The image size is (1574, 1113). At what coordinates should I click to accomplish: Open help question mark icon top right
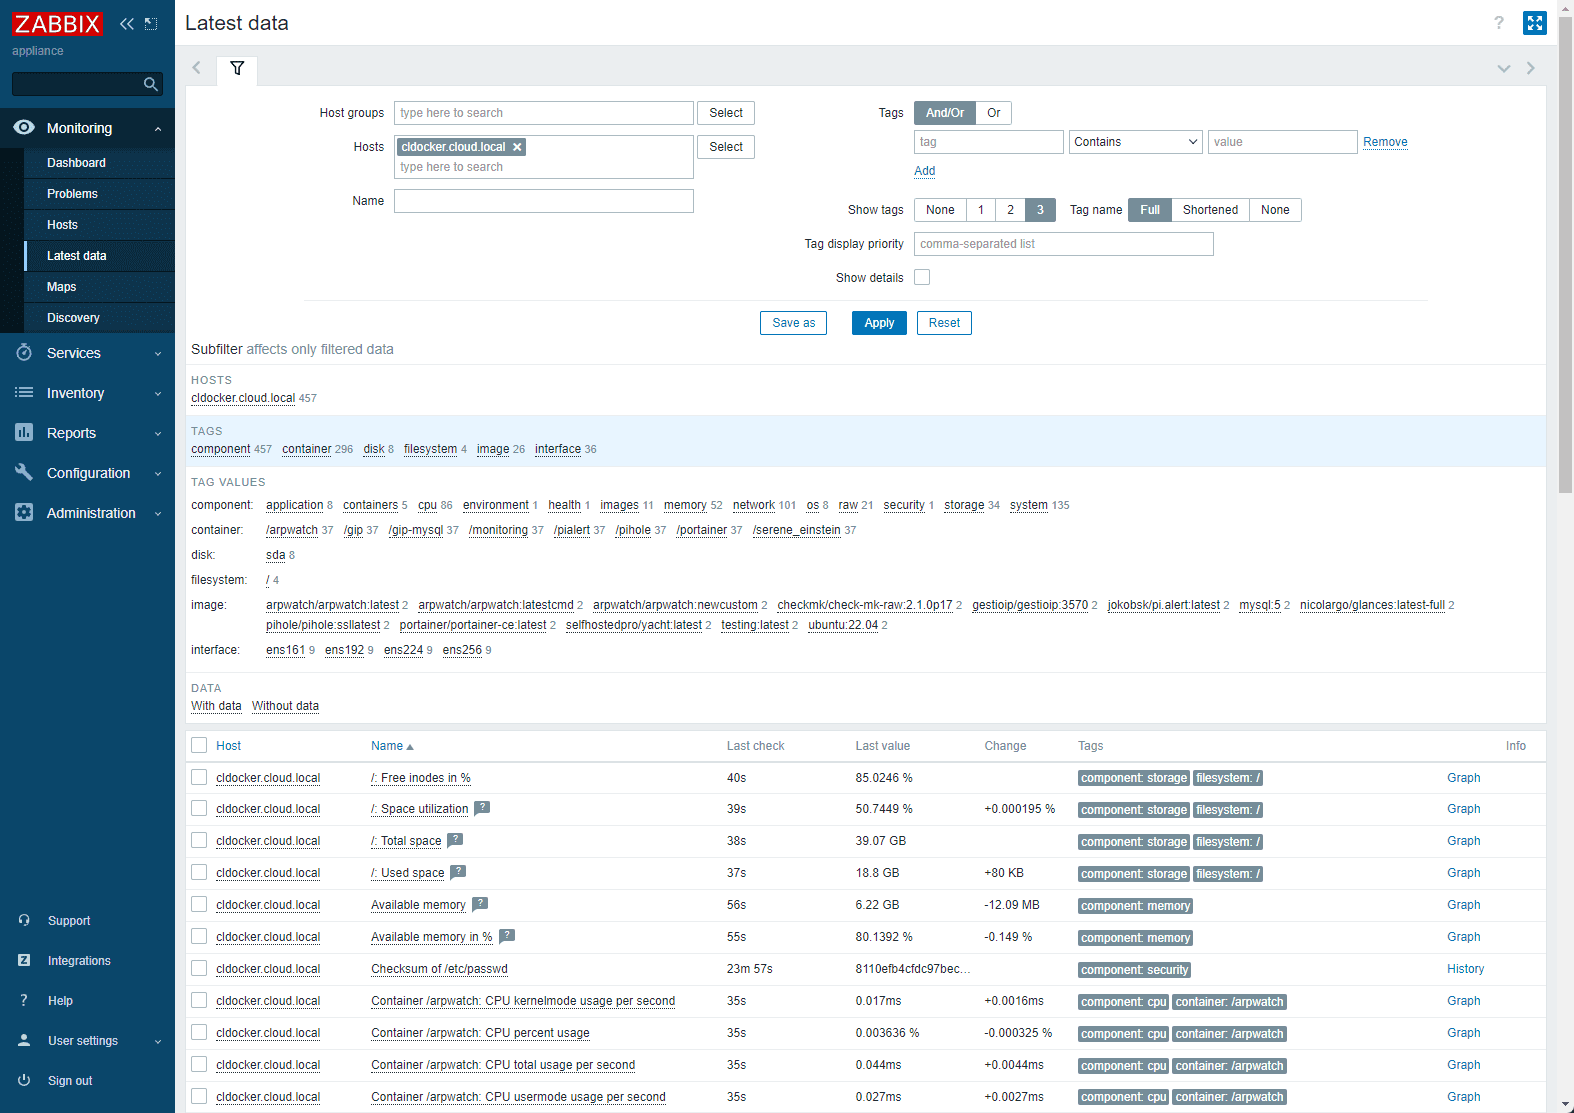[1498, 23]
